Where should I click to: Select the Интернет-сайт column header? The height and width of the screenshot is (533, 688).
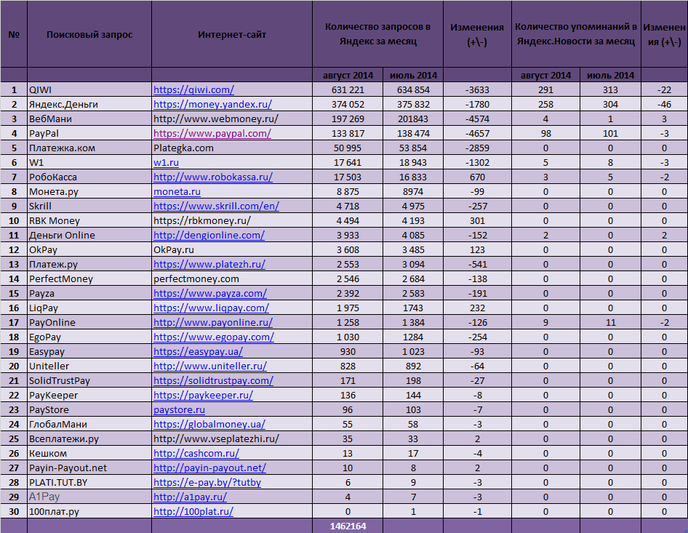pos(232,34)
